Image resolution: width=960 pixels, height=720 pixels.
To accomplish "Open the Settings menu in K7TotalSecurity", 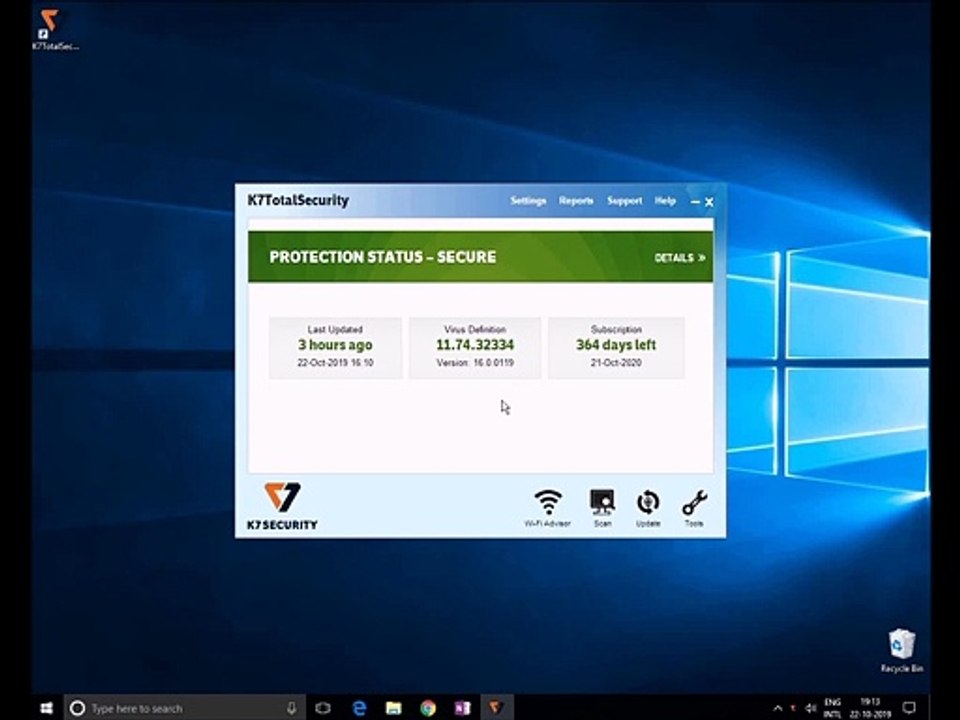I will [528, 201].
